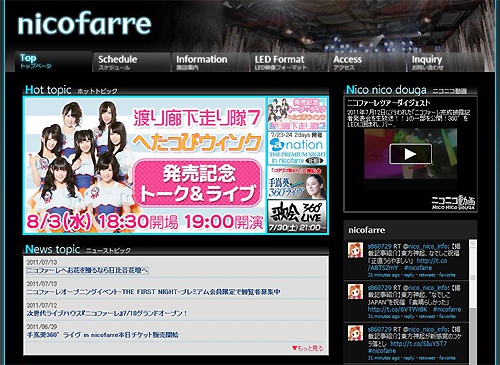Image resolution: width=500 pixels, height=365 pixels.
Task: Open the 2011/06/29 ticket sales news link
Action: [x=103, y=335]
